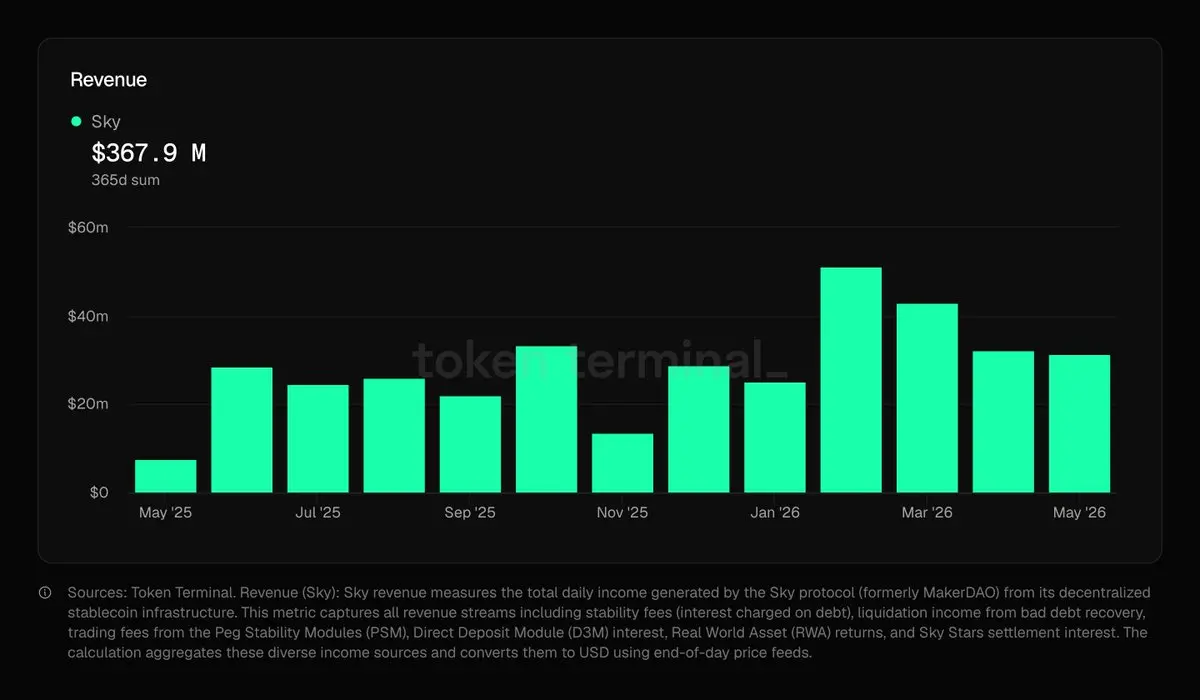Click the Sep '25 x-axis label
1200x700 pixels.
(470, 513)
